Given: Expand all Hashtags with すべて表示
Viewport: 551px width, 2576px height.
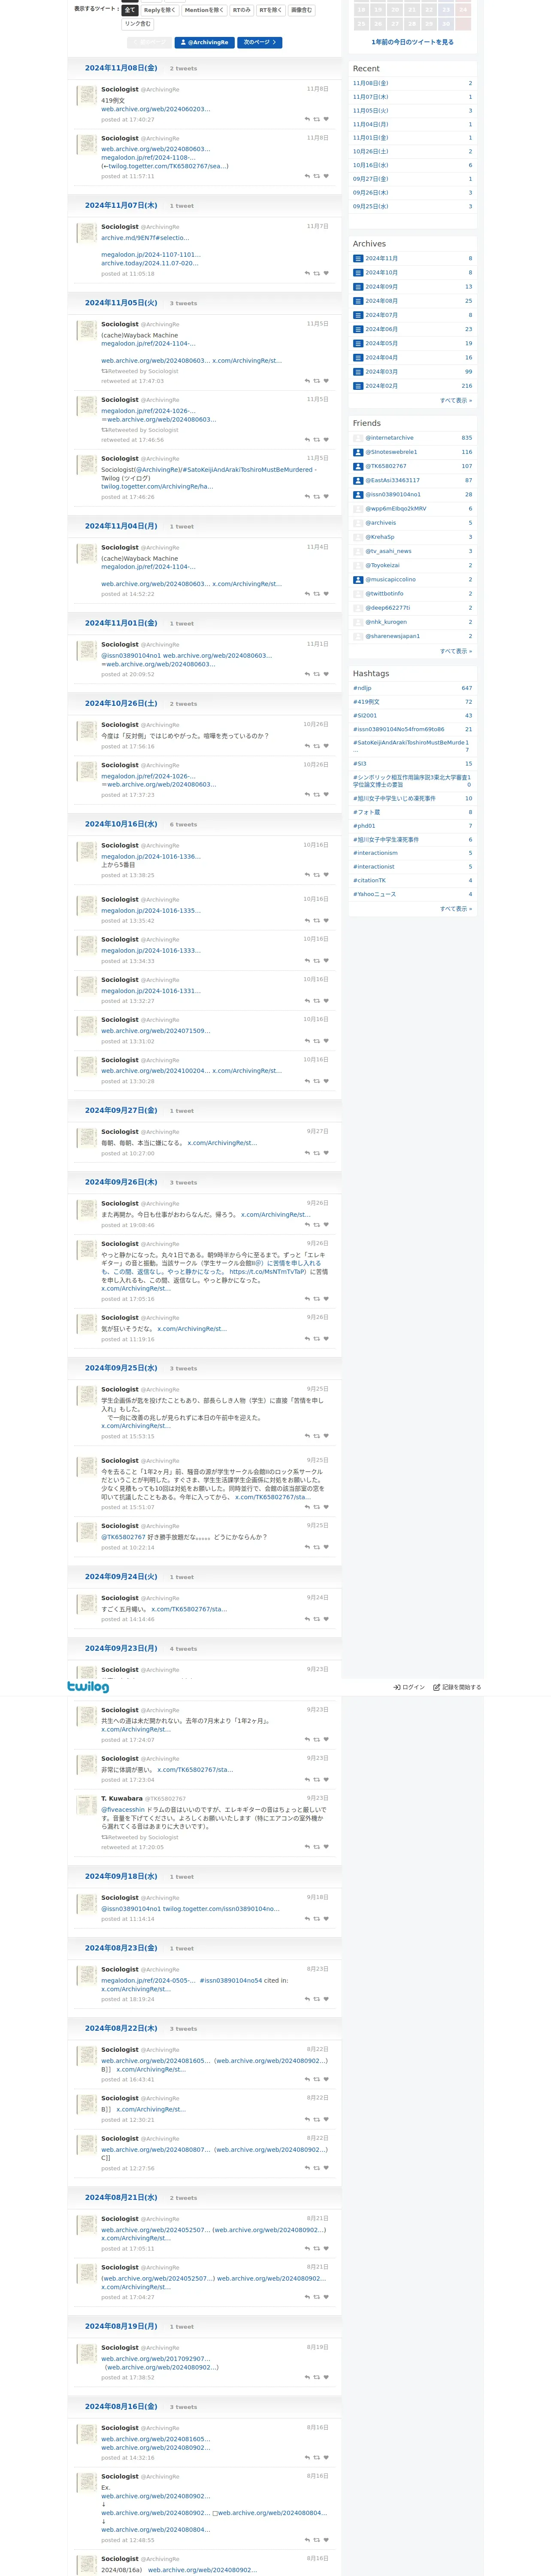Looking at the screenshot, I should 456,909.
